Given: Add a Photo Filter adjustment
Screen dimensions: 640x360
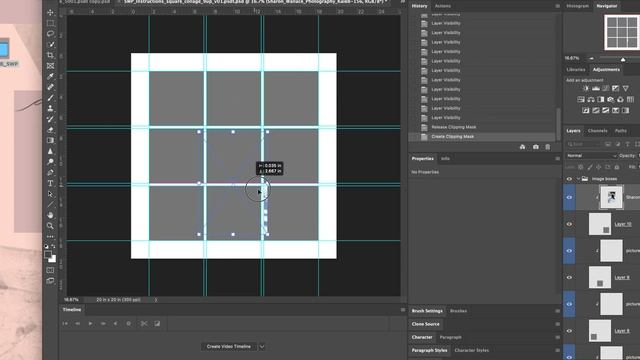Looking at the screenshot, I should tap(611, 99).
